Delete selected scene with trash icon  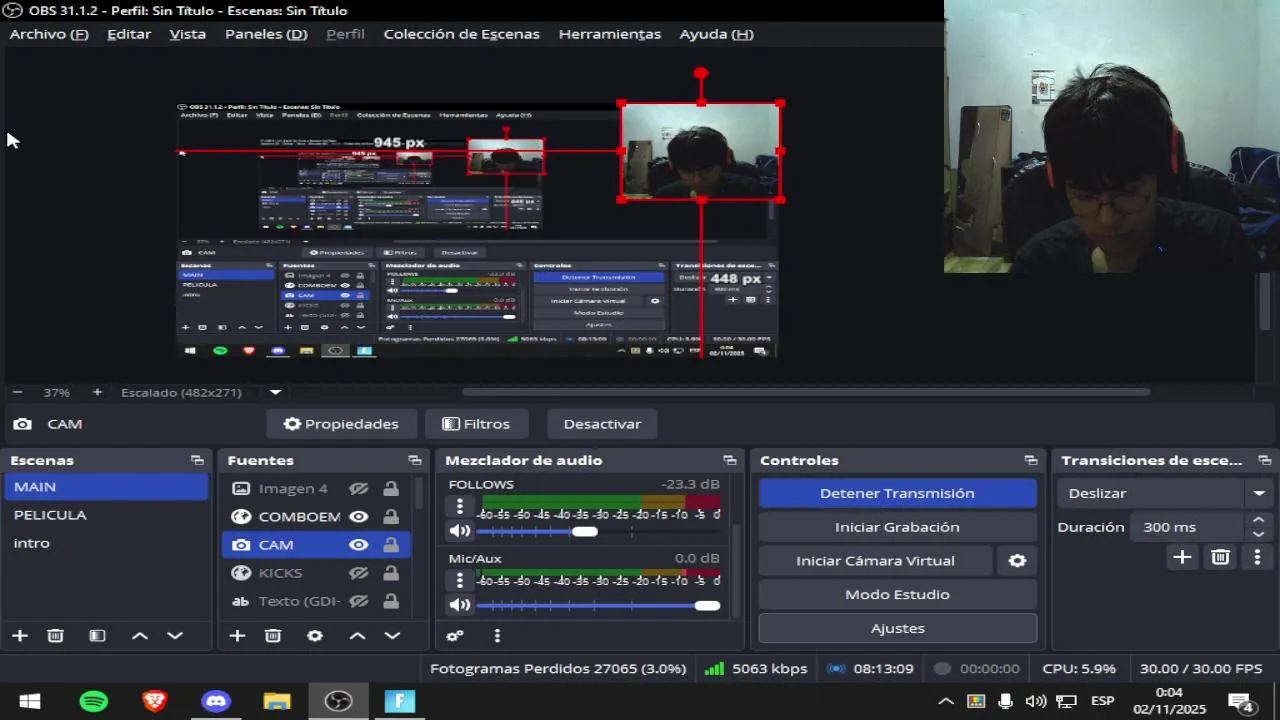point(56,635)
